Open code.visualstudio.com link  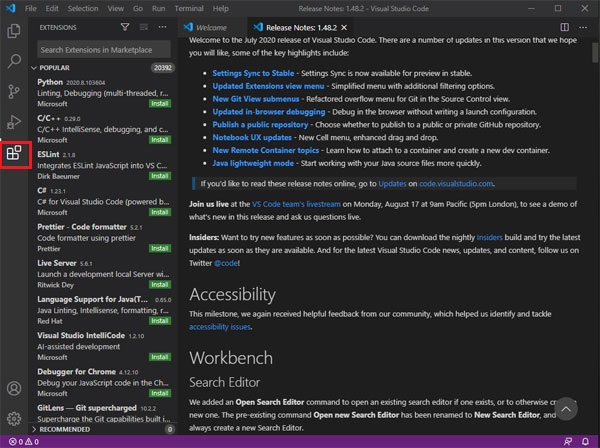click(456, 184)
